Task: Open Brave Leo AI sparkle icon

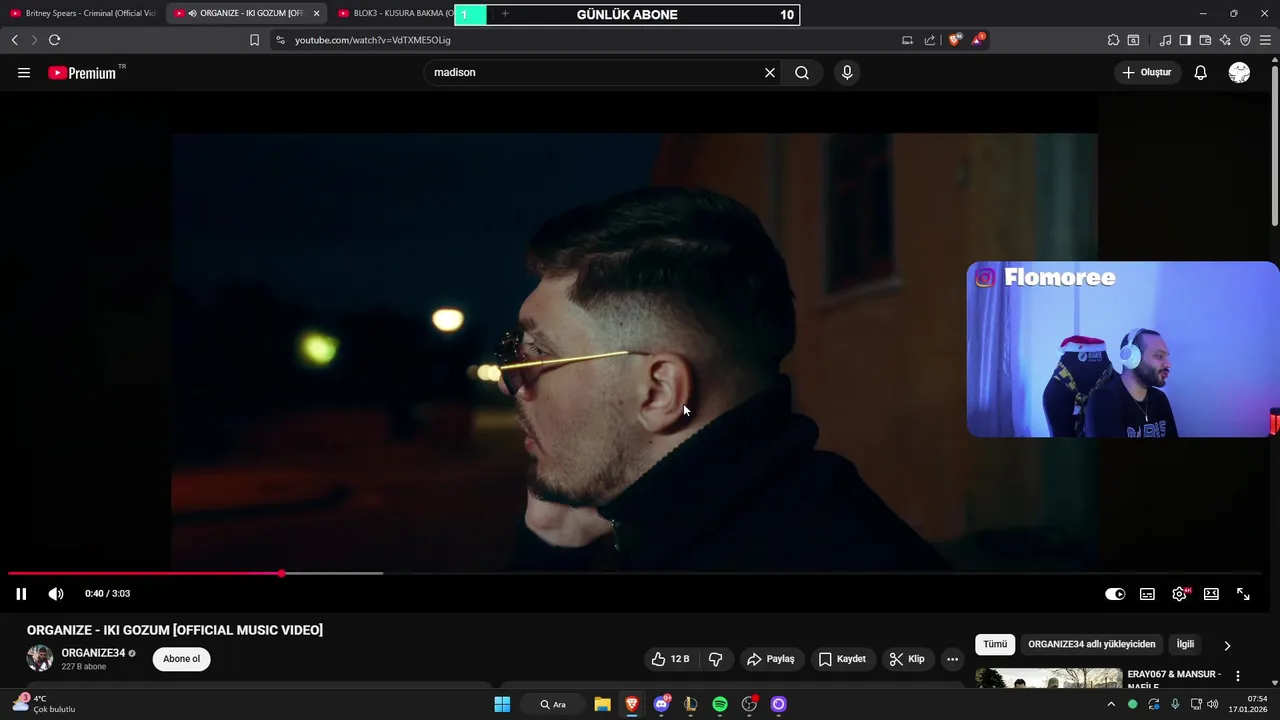Action: pyautogui.click(x=1225, y=40)
